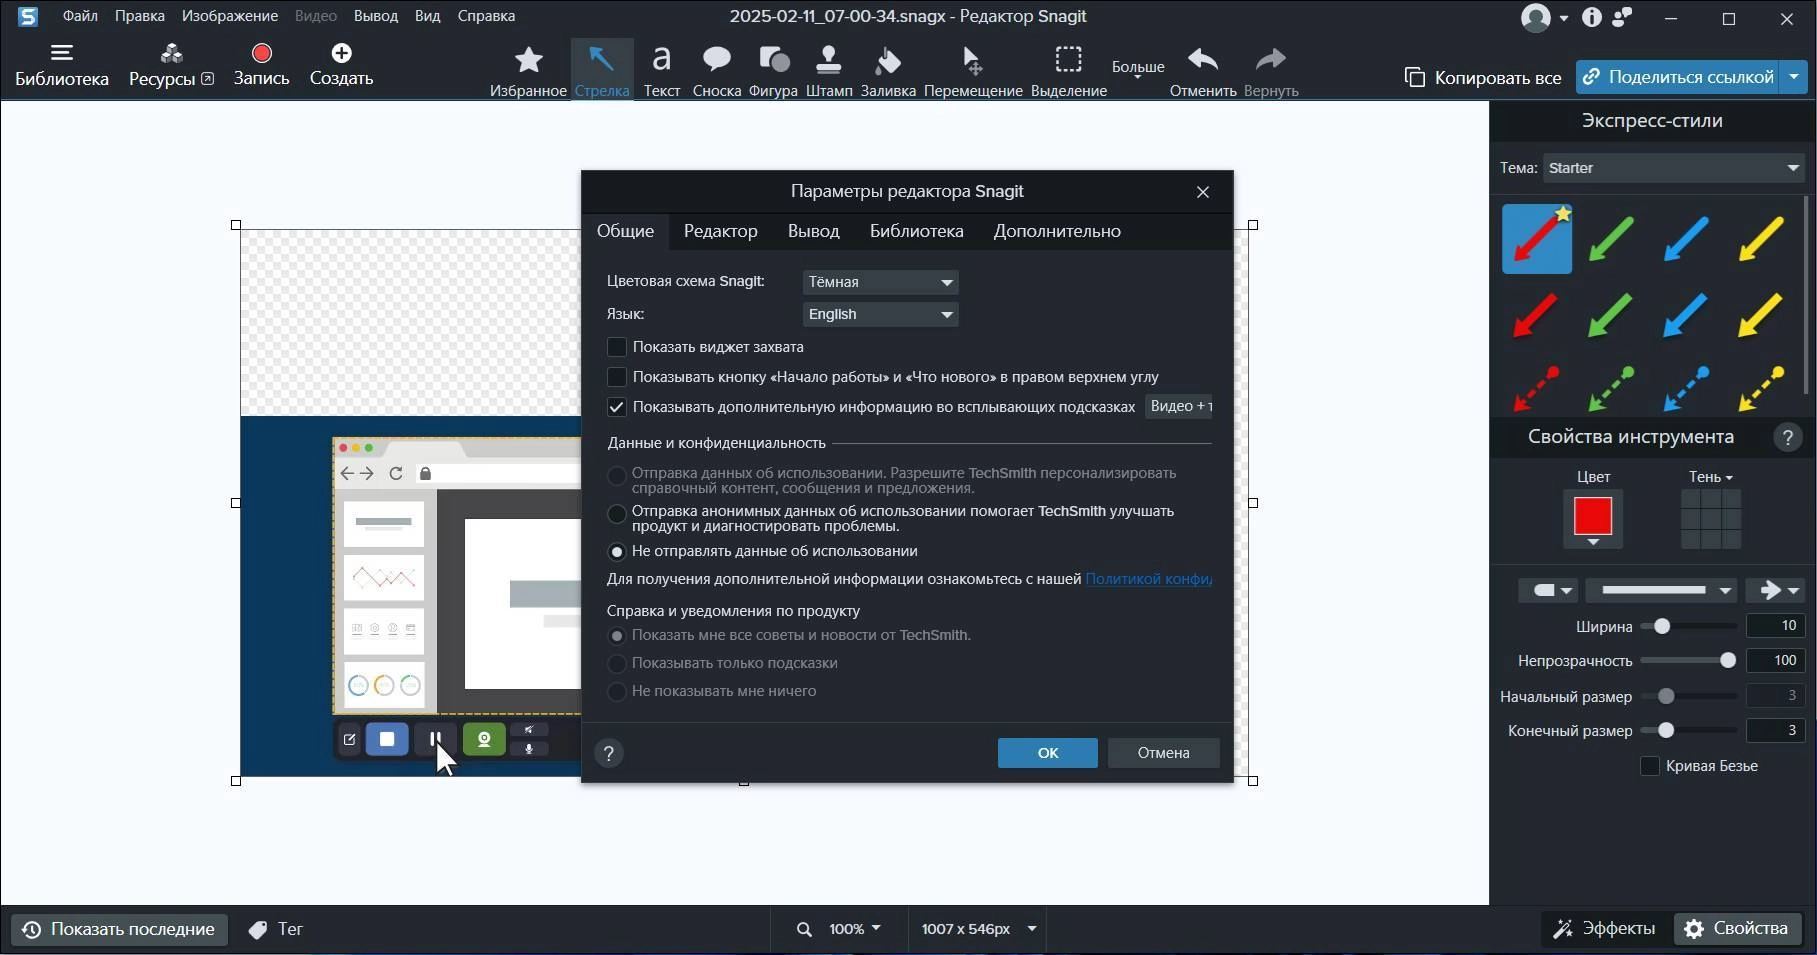Click the help icon in dialog footer

pos(609,753)
